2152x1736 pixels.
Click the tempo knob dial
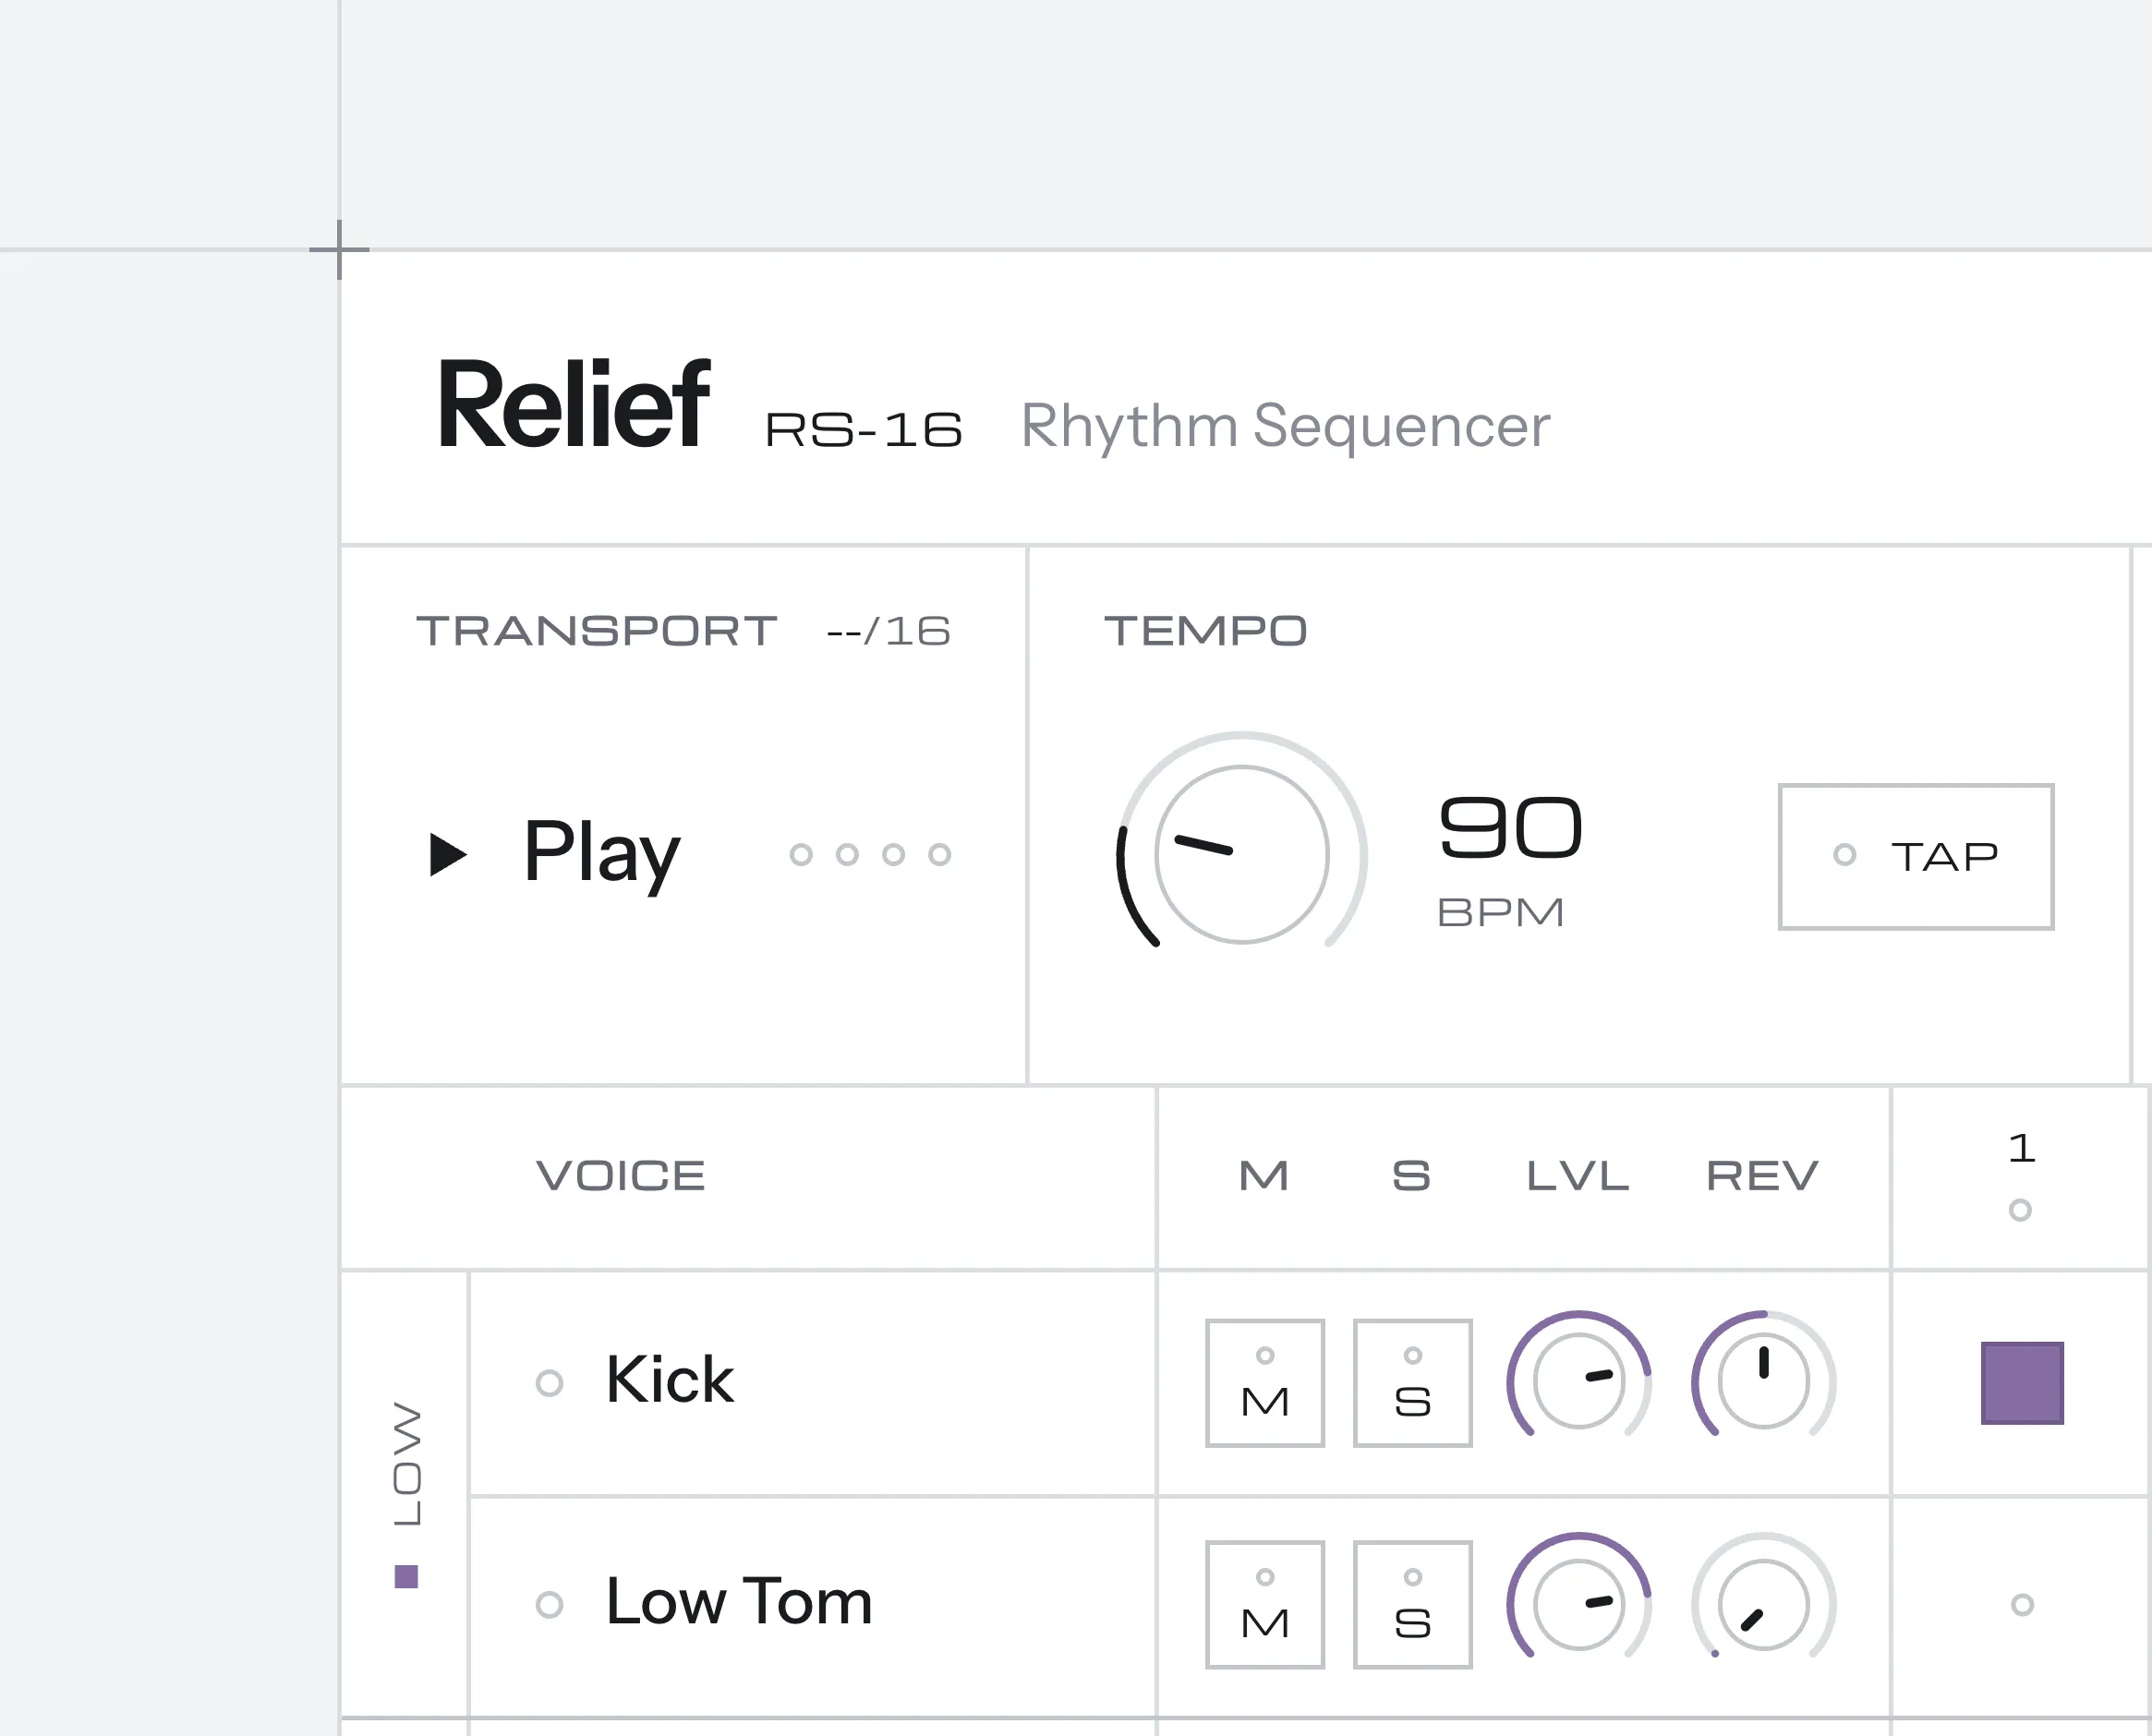click(x=1241, y=854)
